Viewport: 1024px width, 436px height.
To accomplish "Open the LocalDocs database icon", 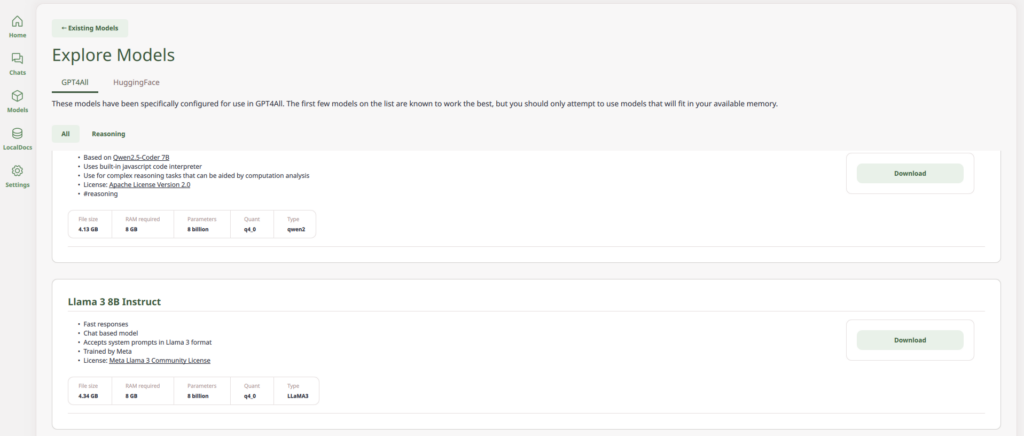I will 18,133.
